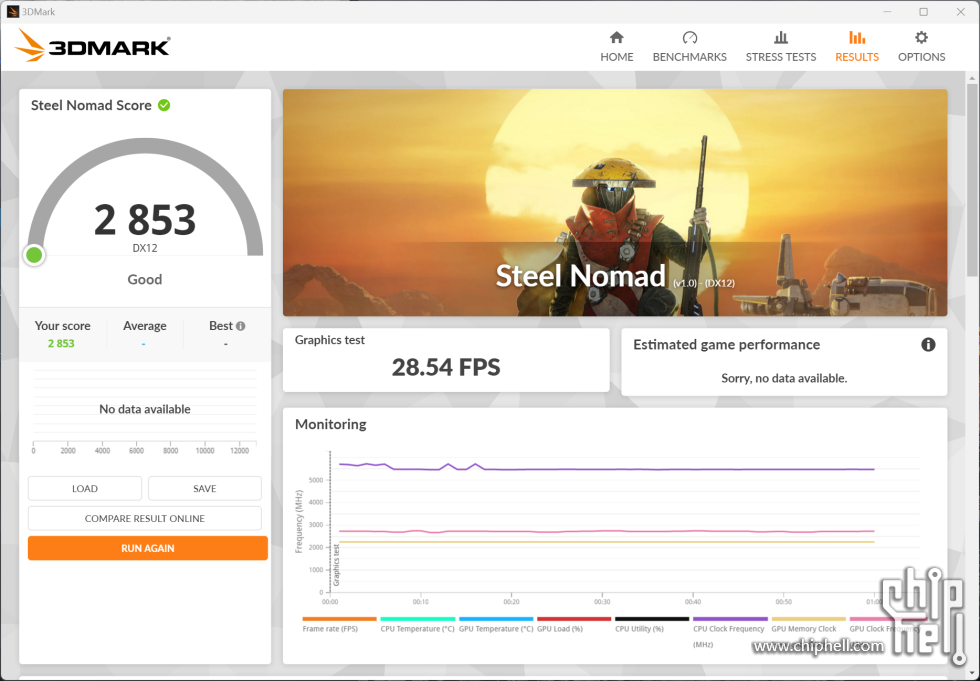The image size is (980, 681).
Task: Click the orange RUN AGAIN button
Action: click(148, 548)
